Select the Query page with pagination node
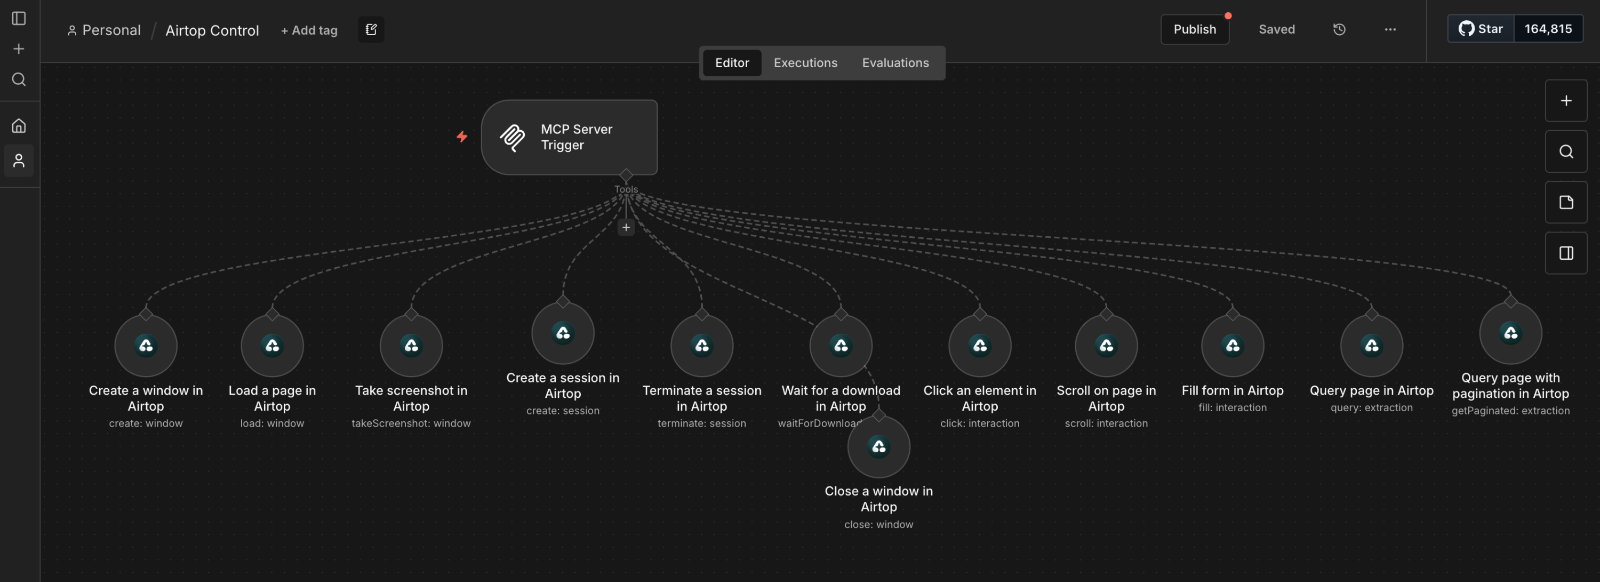Image resolution: width=1600 pixels, height=582 pixels. (1511, 333)
